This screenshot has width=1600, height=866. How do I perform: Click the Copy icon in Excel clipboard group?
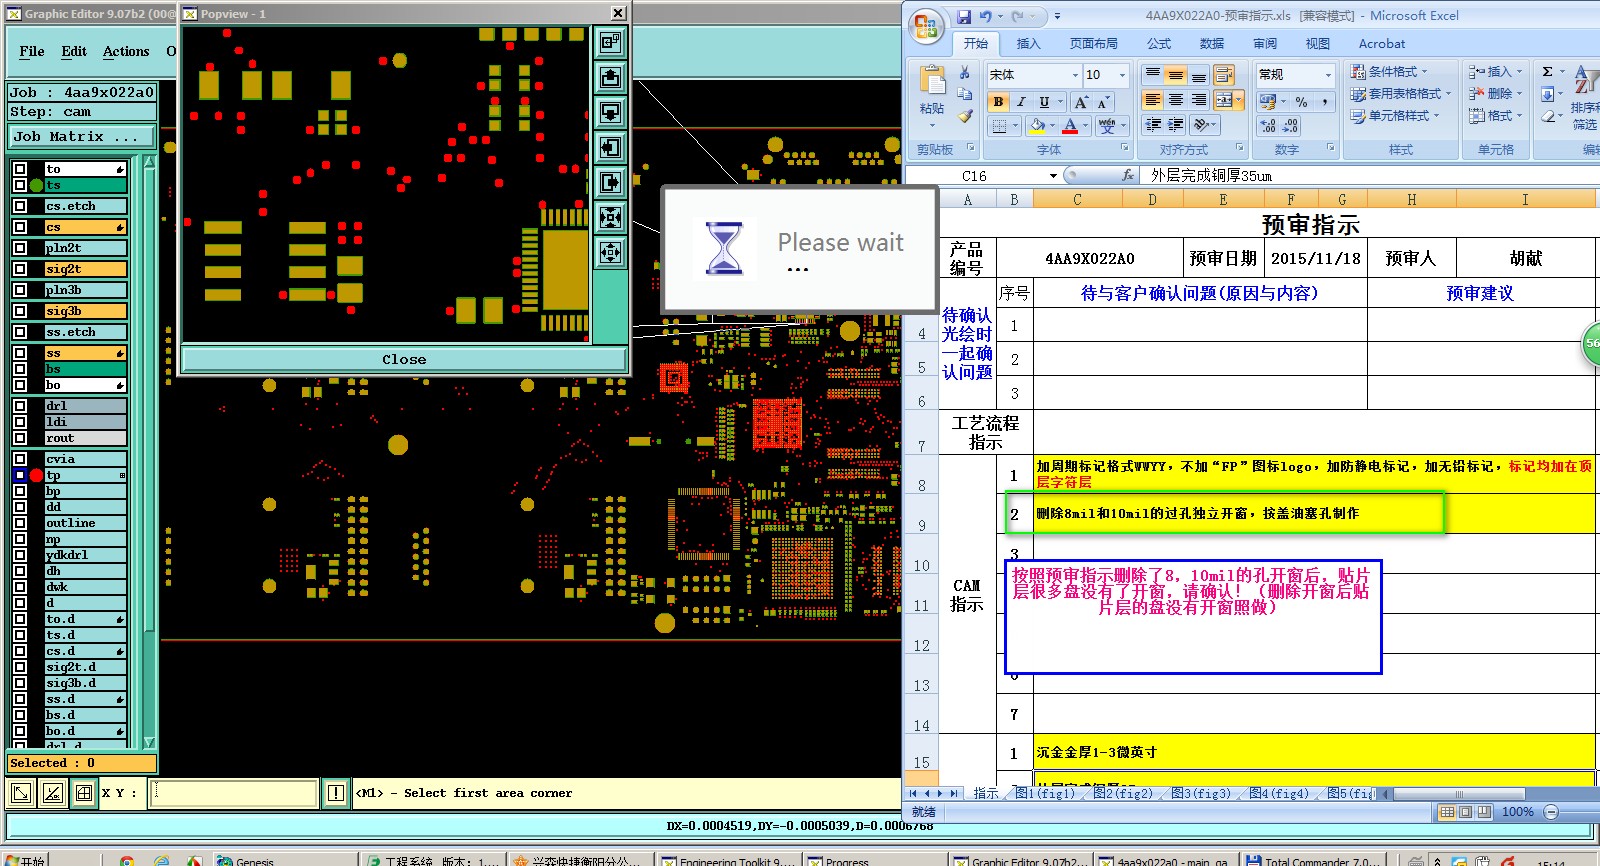(x=965, y=94)
